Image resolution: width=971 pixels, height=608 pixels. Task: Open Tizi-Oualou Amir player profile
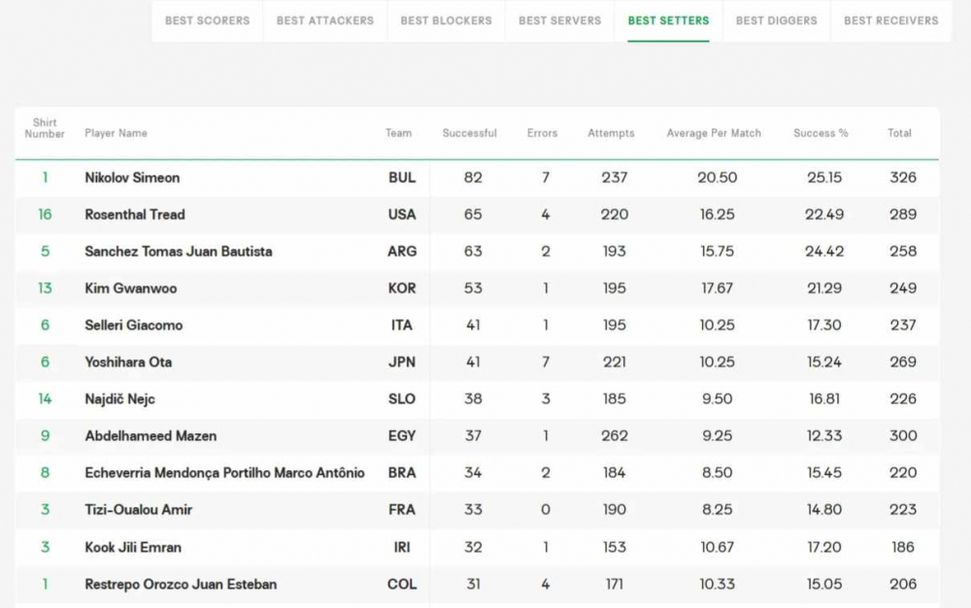138,510
